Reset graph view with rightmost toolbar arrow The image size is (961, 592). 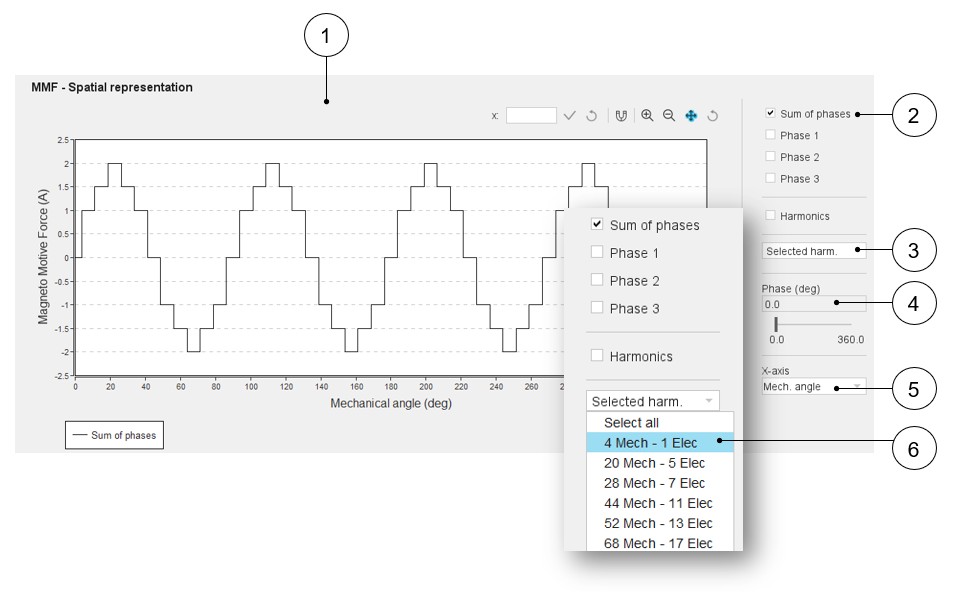(712, 116)
